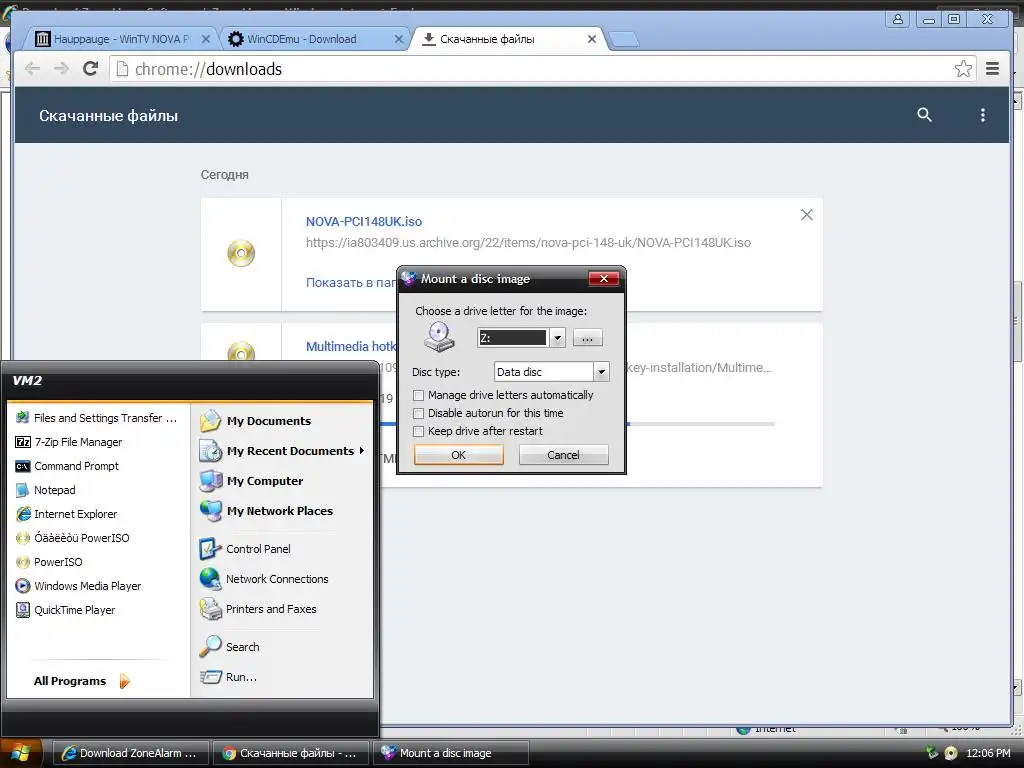Open Windows Media Player from Start menu
Viewport: 1024px width, 768px height.
pos(78,586)
